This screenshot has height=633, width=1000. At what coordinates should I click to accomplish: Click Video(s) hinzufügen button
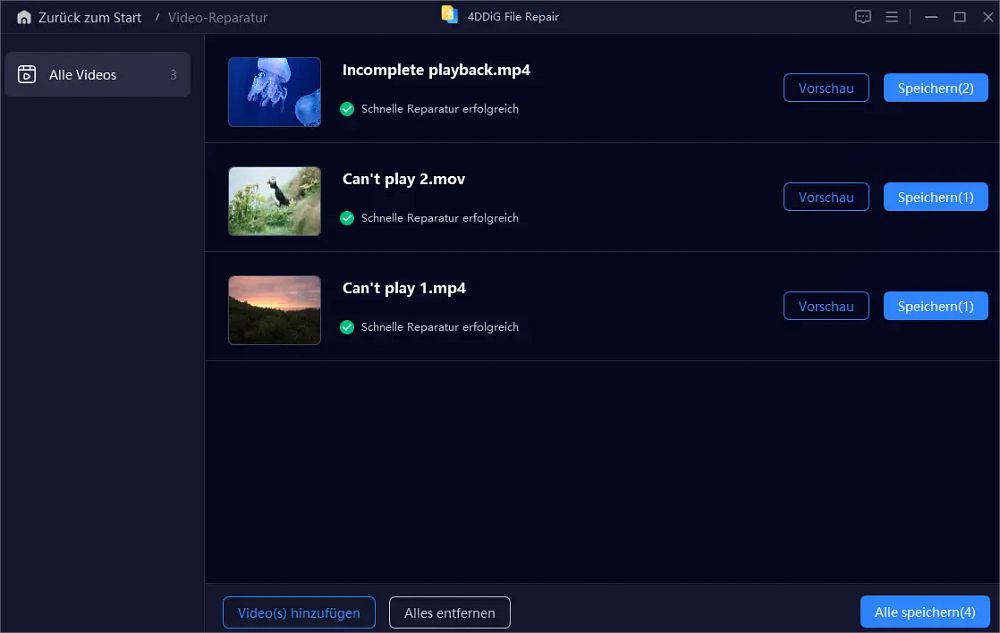[x=299, y=613]
